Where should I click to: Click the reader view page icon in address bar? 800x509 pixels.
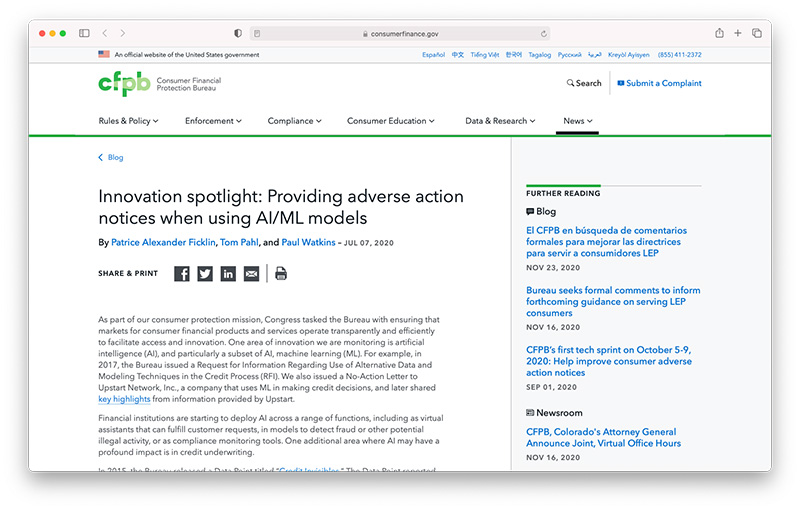[x=257, y=34]
